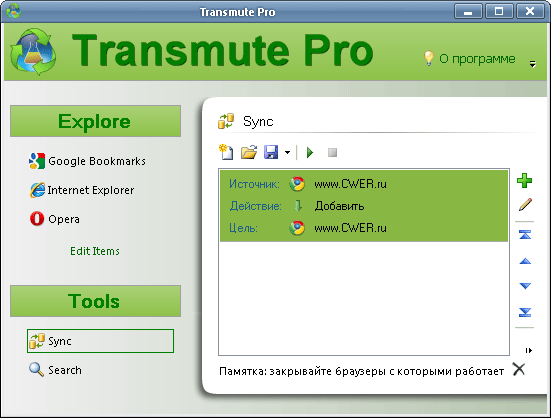Select the 'Источник:' label

pos(254,184)
